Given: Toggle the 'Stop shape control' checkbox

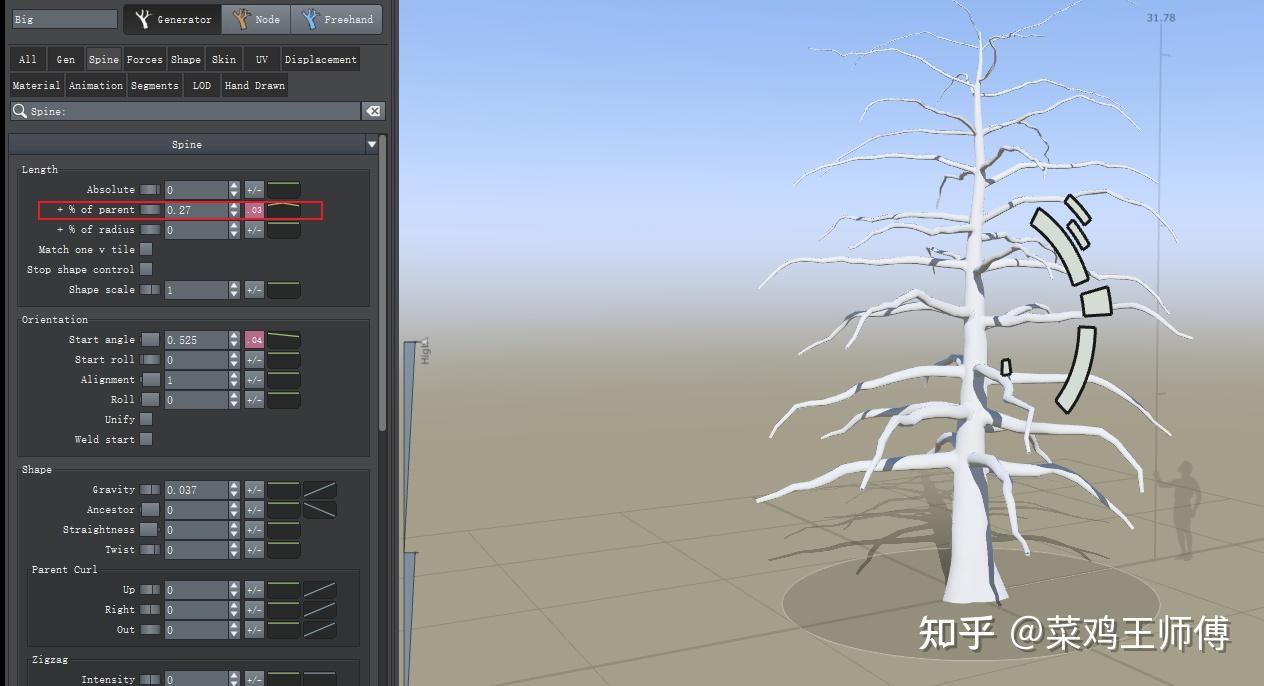Looking at the screenshot, I should click(x=148, y=269).
